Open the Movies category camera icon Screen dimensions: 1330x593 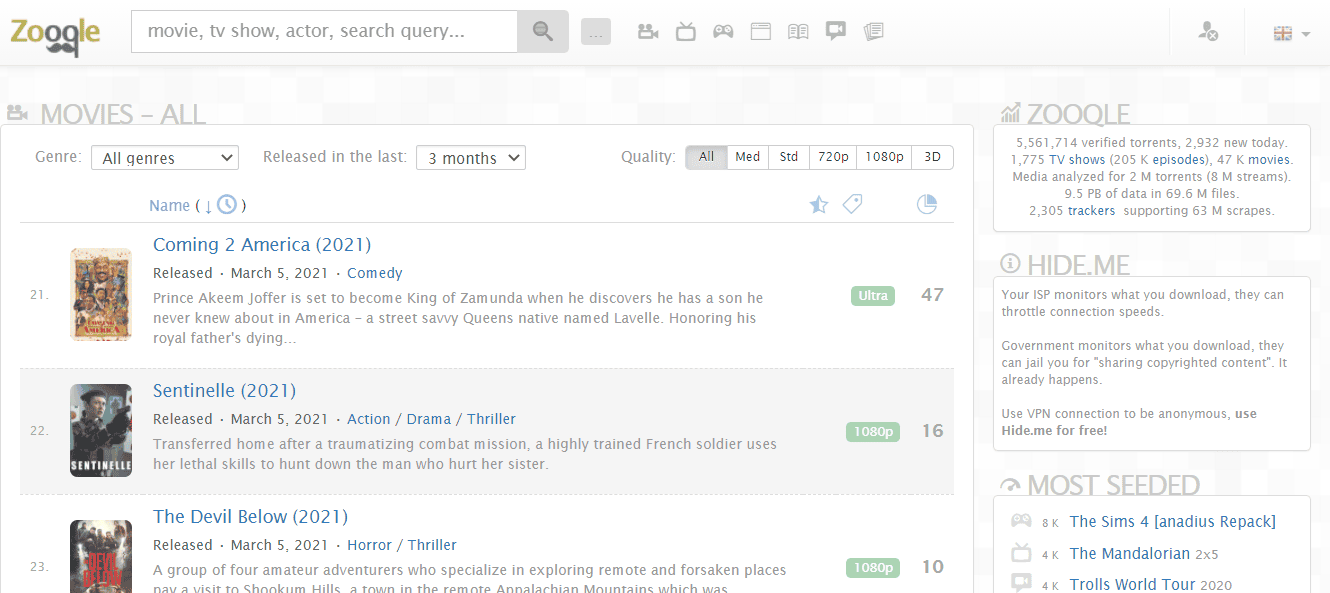[648, 32]
